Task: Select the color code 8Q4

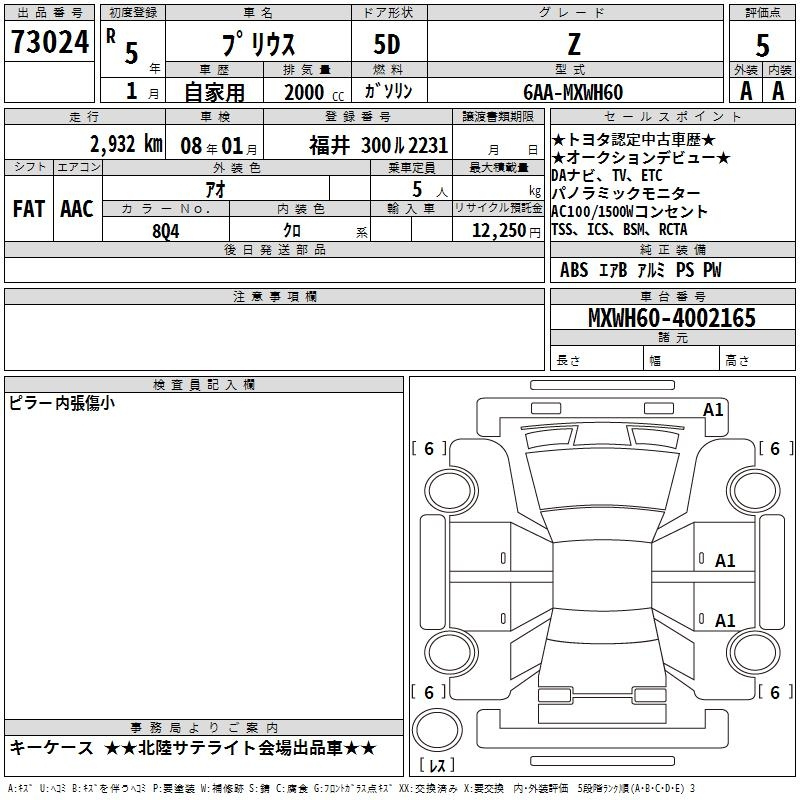Action: pyautogui.click(x=166, y=229)
